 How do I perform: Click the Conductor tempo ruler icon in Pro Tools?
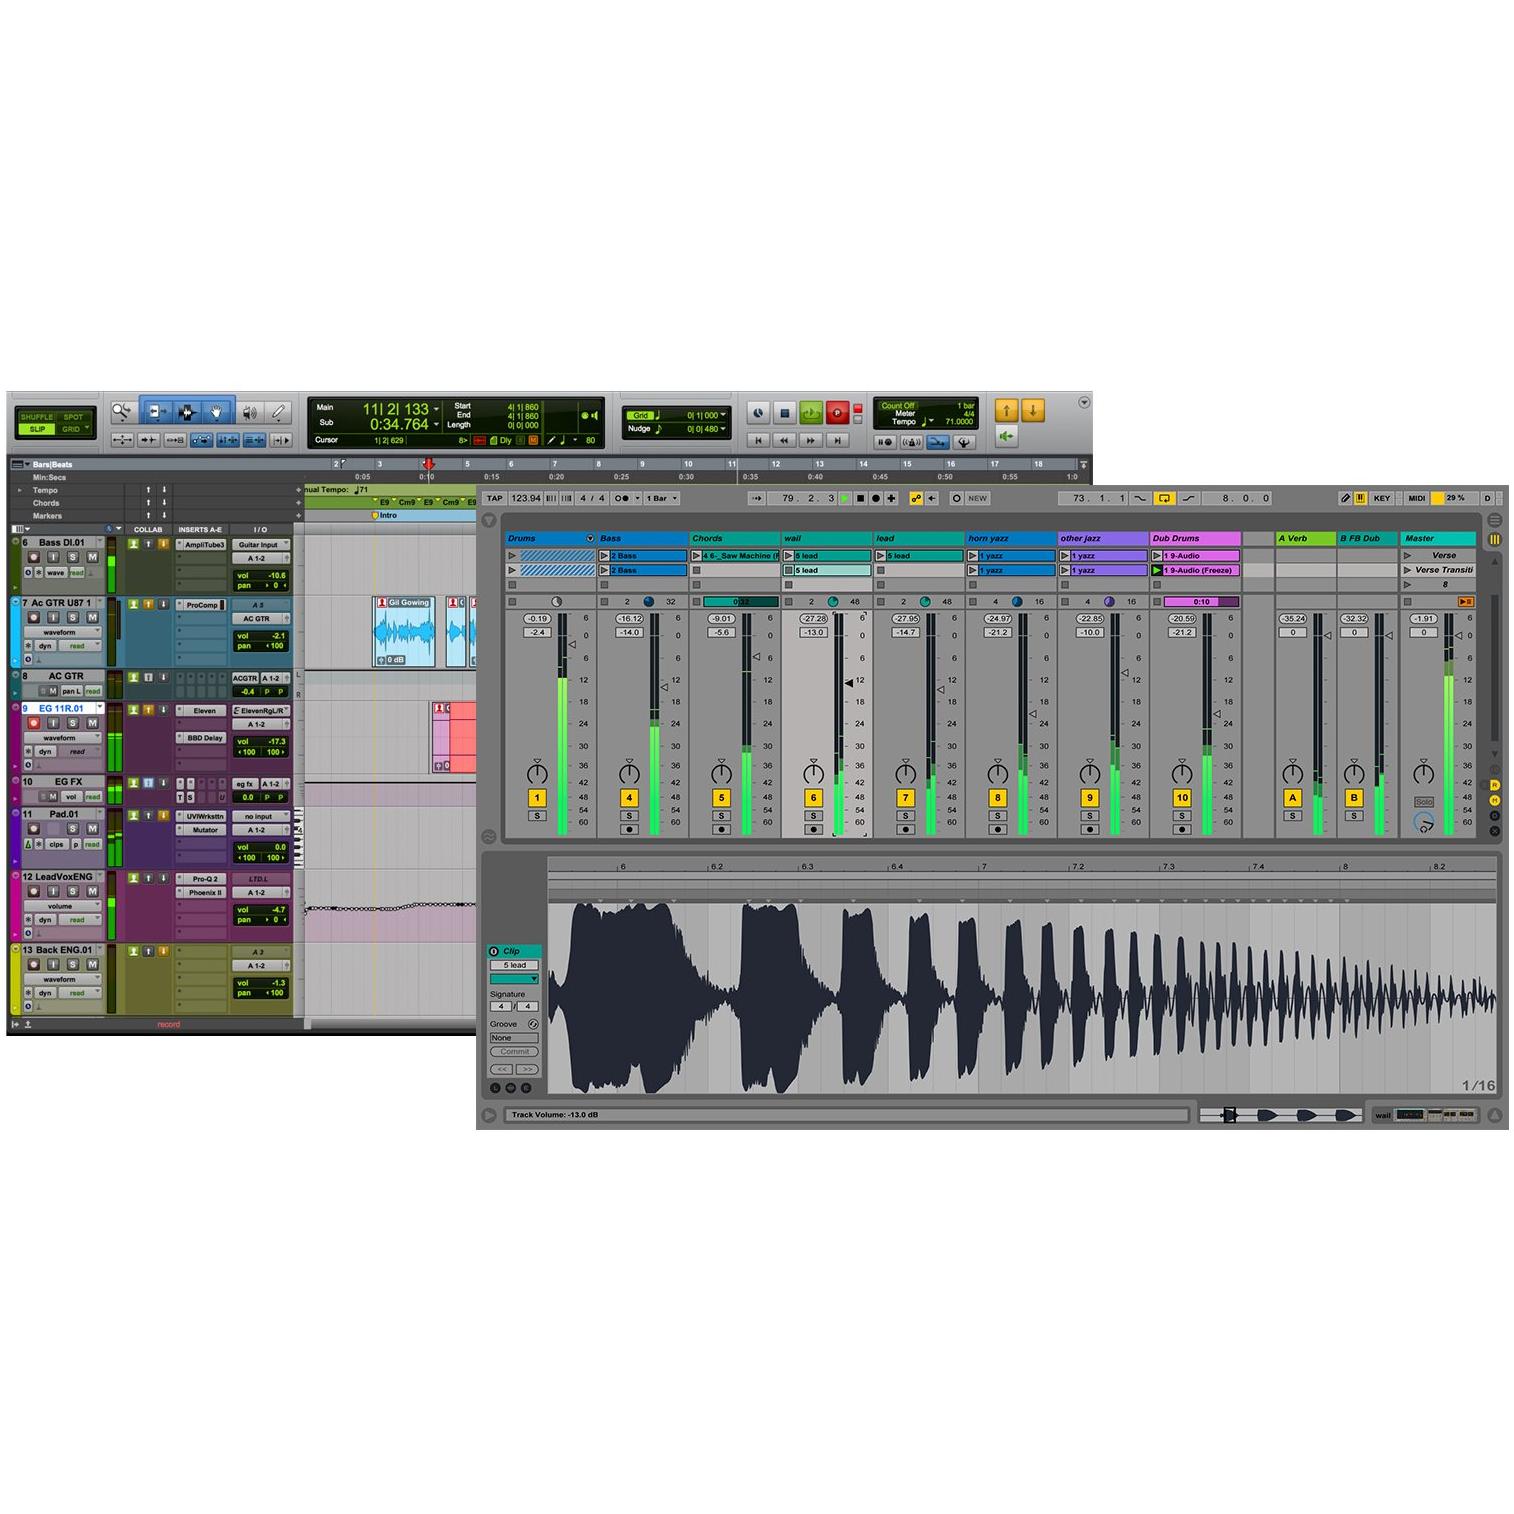(x=964, y=442)
